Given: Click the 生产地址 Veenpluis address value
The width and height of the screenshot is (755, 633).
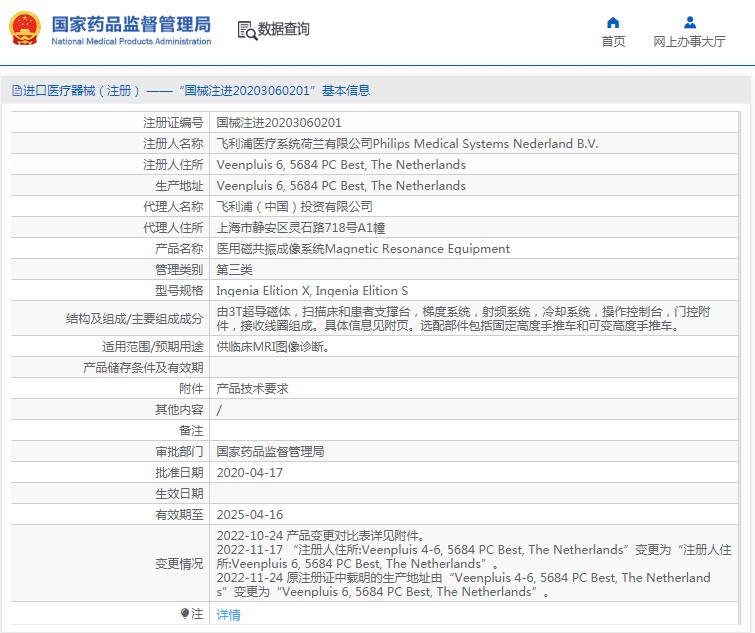Looking at the screenshot, I should click(341, 186).
